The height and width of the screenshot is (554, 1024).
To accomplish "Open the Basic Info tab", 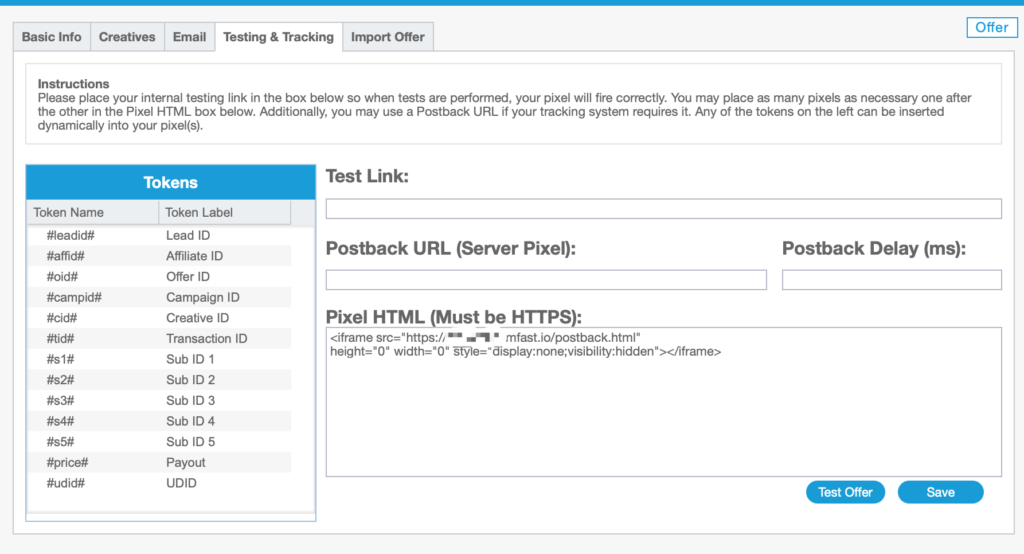I will [52, 37].
